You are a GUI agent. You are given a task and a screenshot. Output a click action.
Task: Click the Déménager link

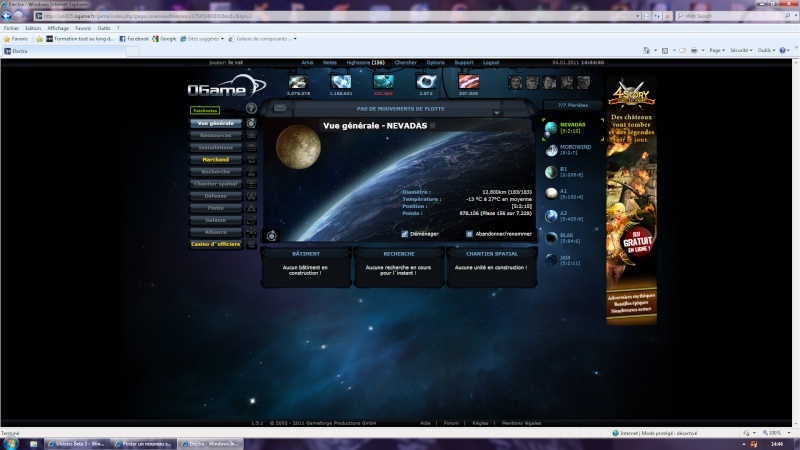419,234
